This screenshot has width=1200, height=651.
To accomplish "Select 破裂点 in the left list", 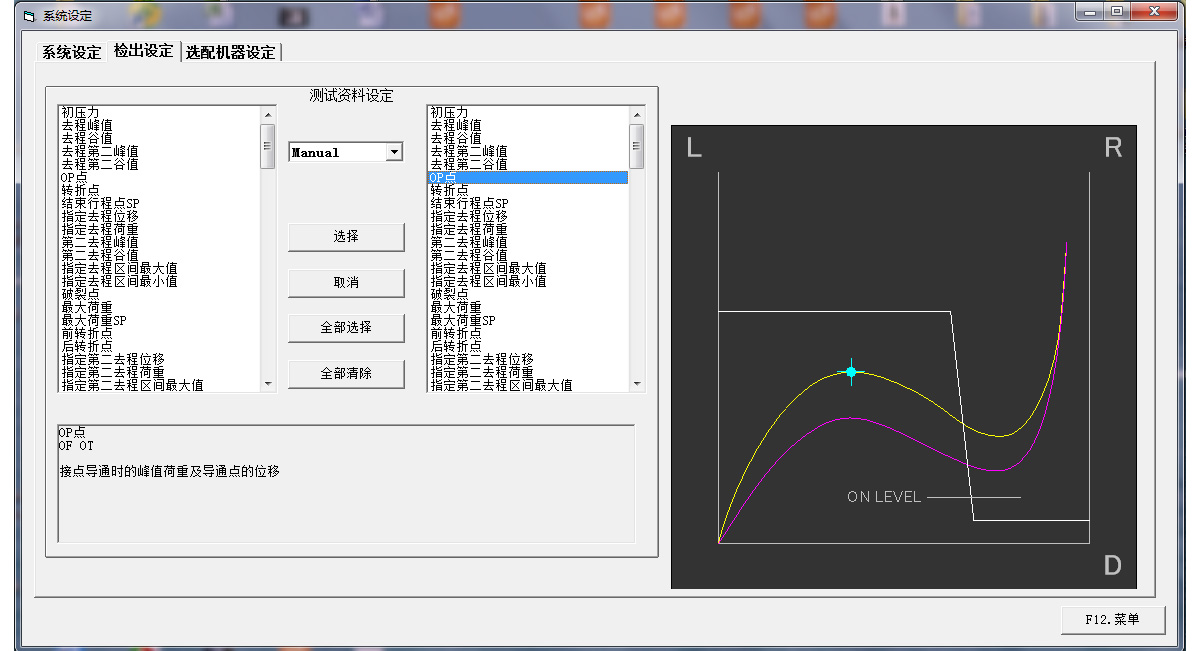I will pos(159,294).
